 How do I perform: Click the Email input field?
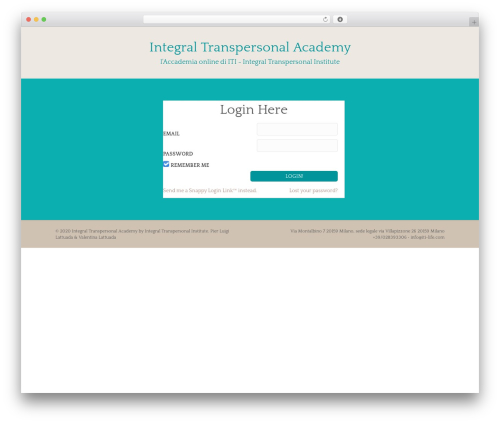(297, 129)
